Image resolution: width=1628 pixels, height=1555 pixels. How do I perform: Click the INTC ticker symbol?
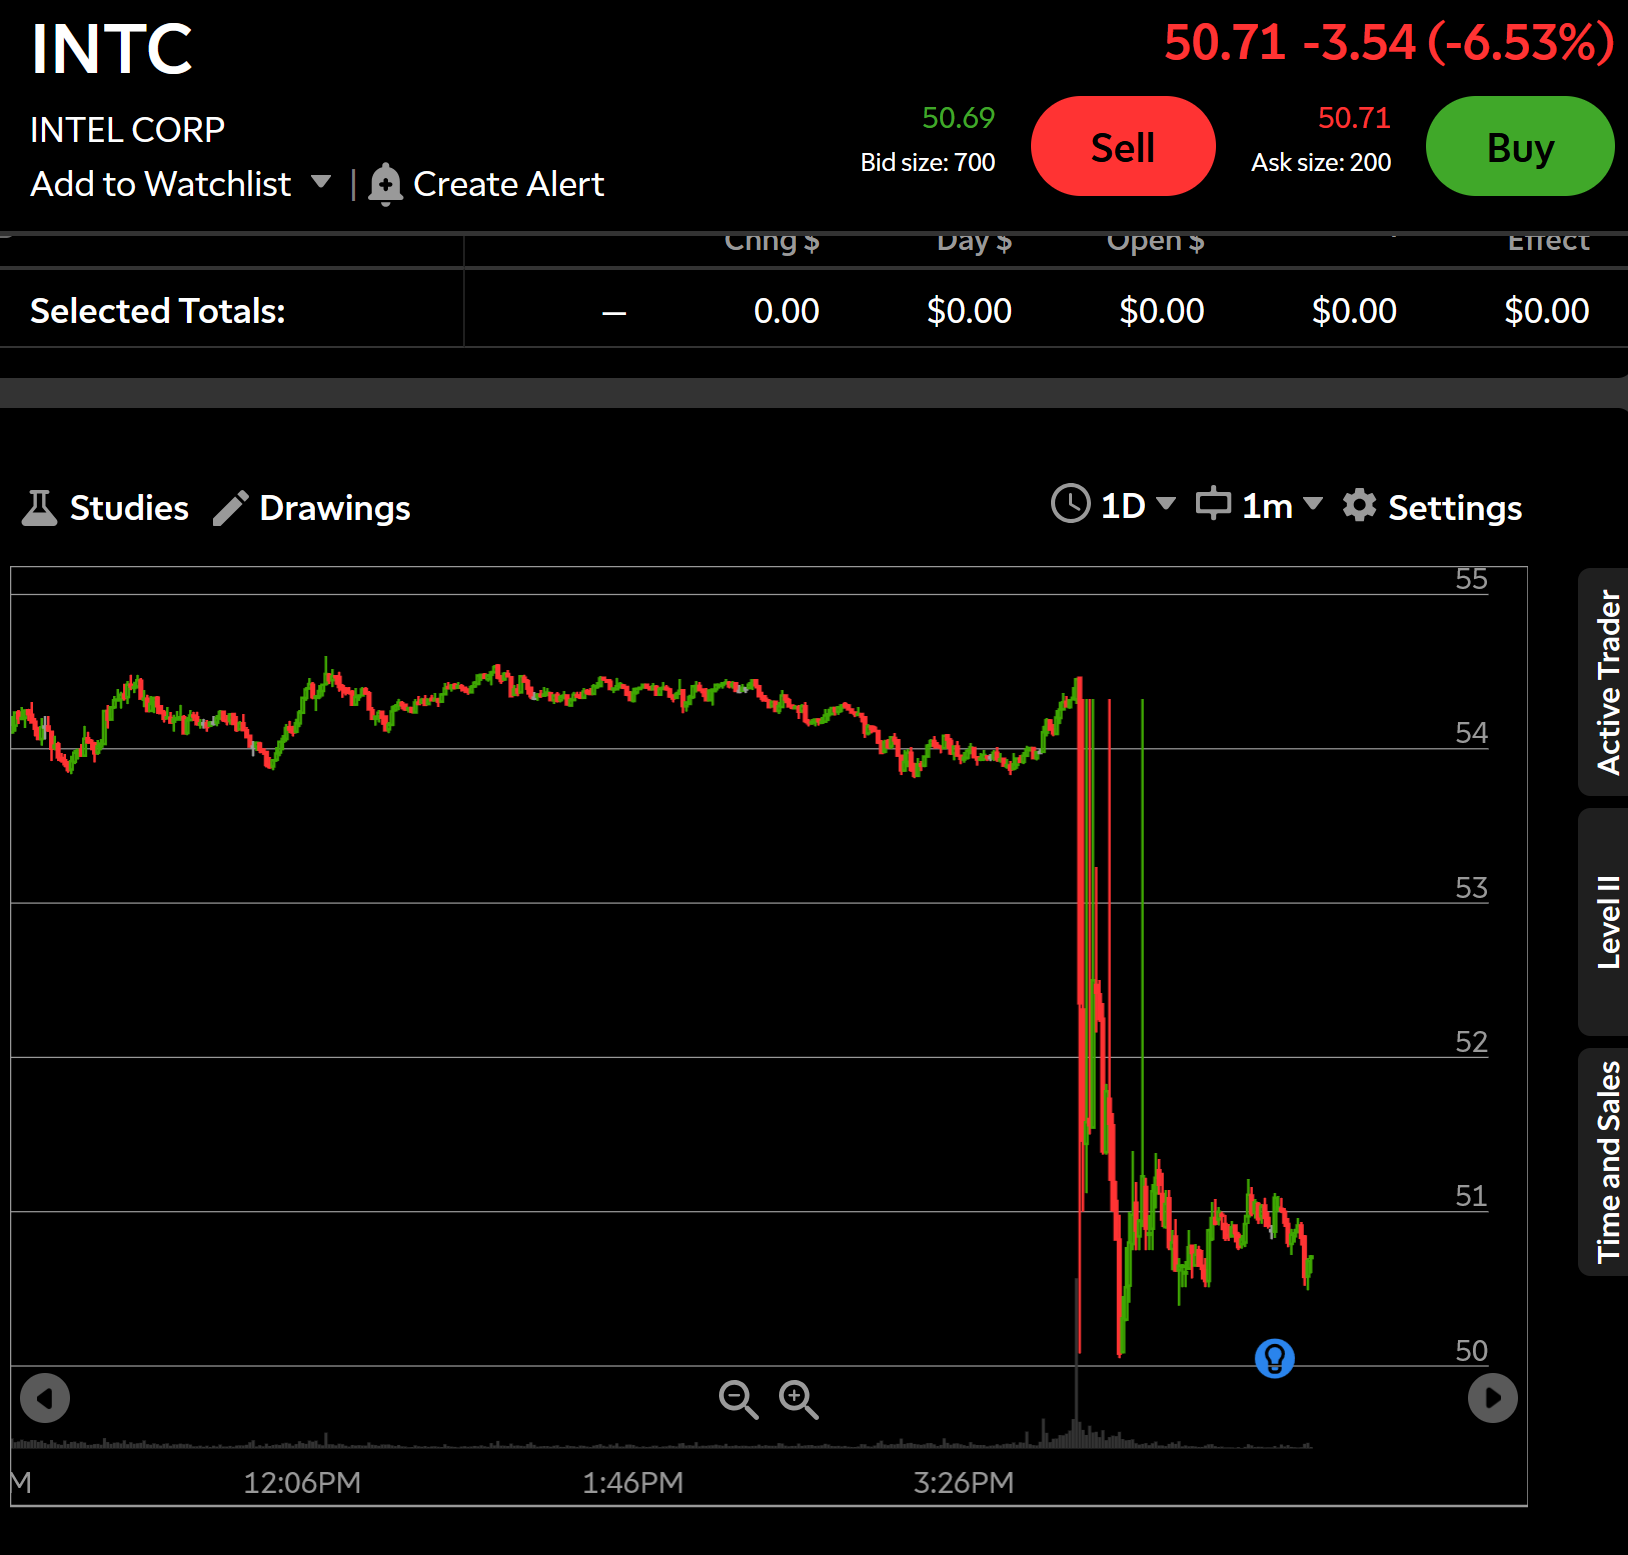tap(112, 49)
